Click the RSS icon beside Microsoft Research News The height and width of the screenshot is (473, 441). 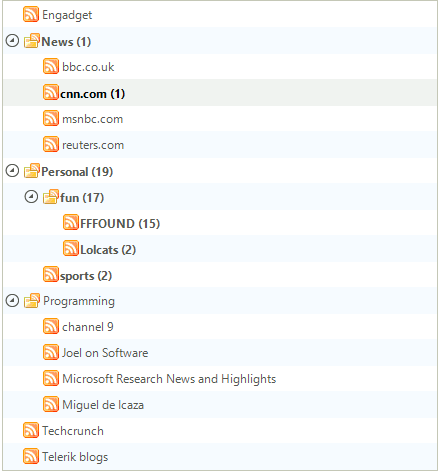[x=51, y=378]
